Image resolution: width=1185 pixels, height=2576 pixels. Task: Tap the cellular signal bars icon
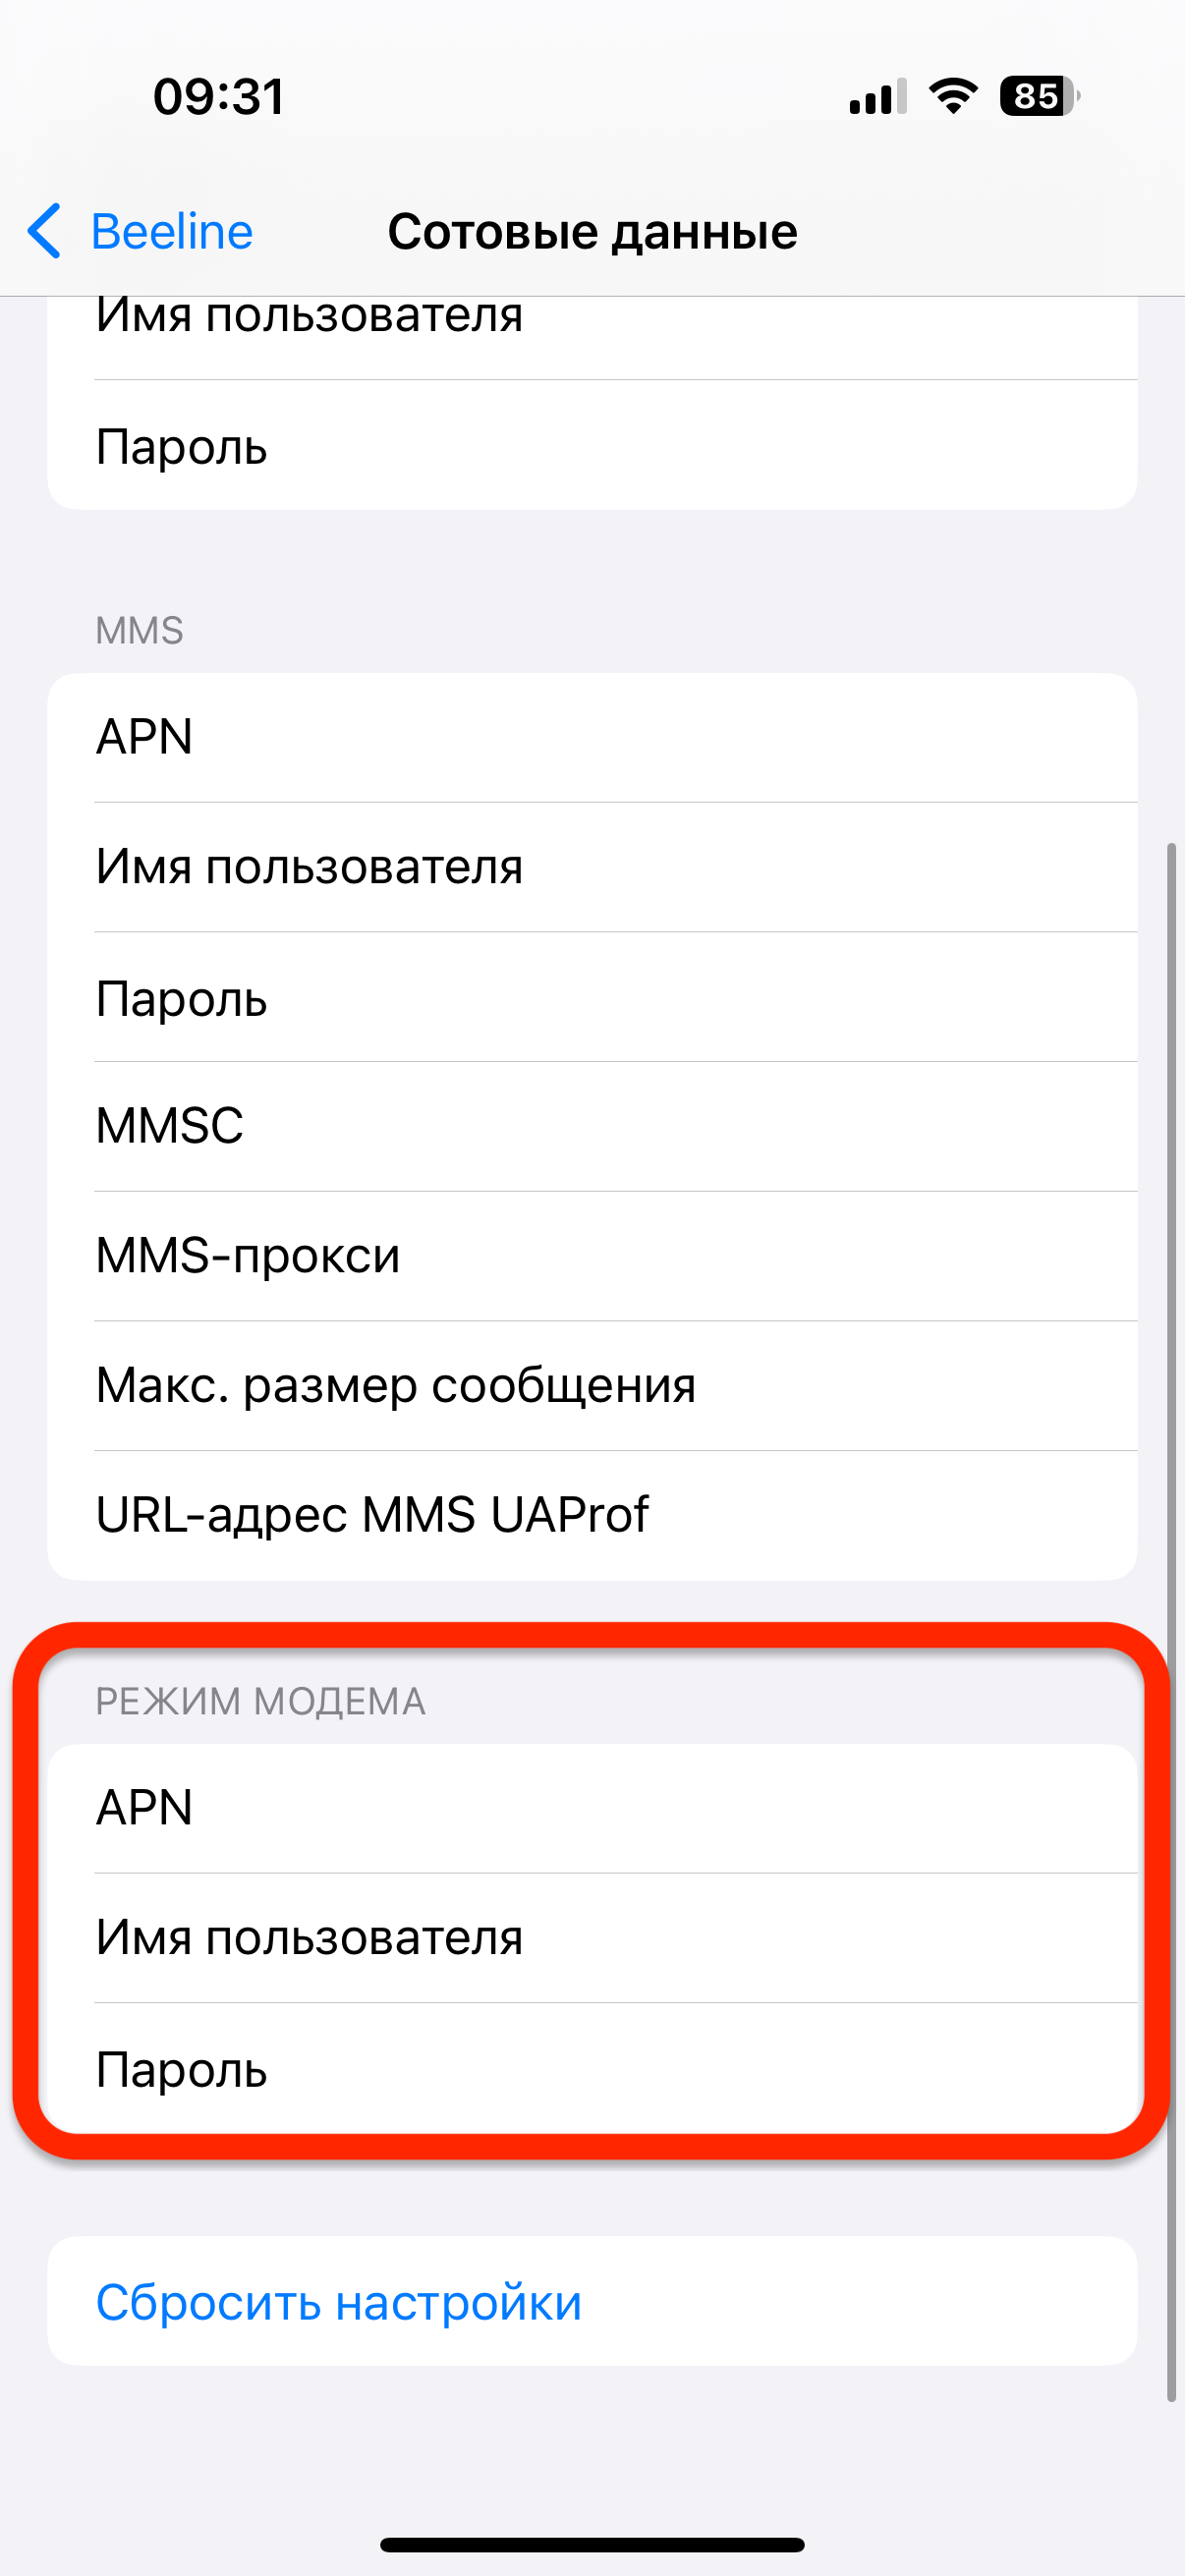point(878,96)
